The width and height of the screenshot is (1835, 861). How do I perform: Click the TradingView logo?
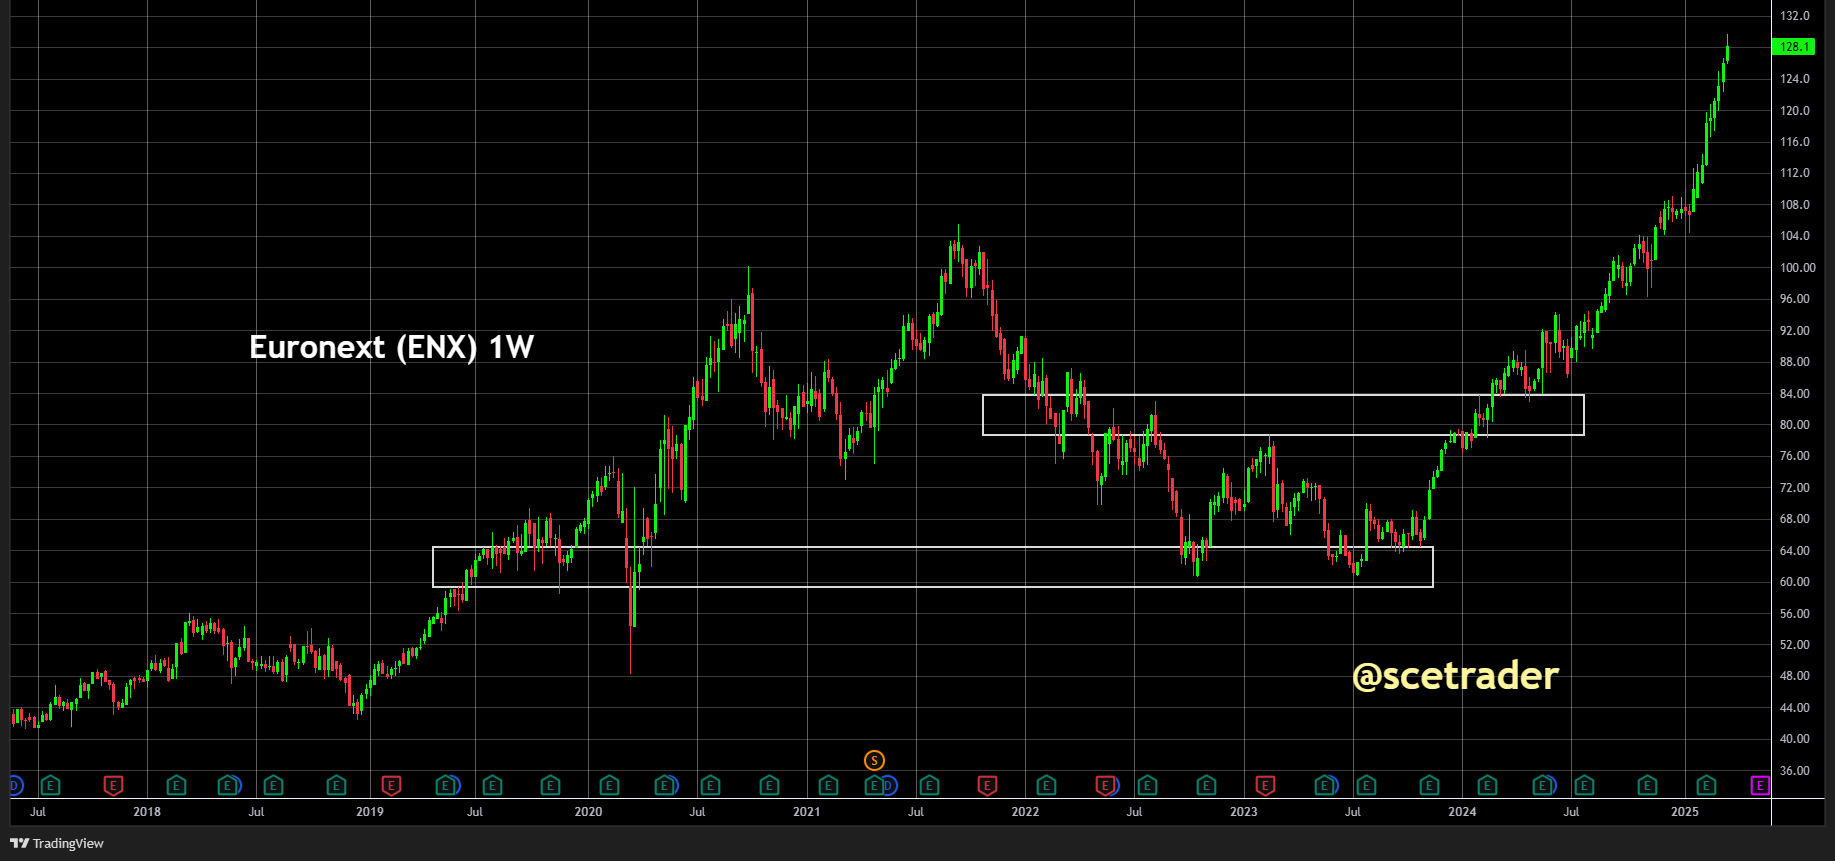pyautogui.click(x=57, y=843)
